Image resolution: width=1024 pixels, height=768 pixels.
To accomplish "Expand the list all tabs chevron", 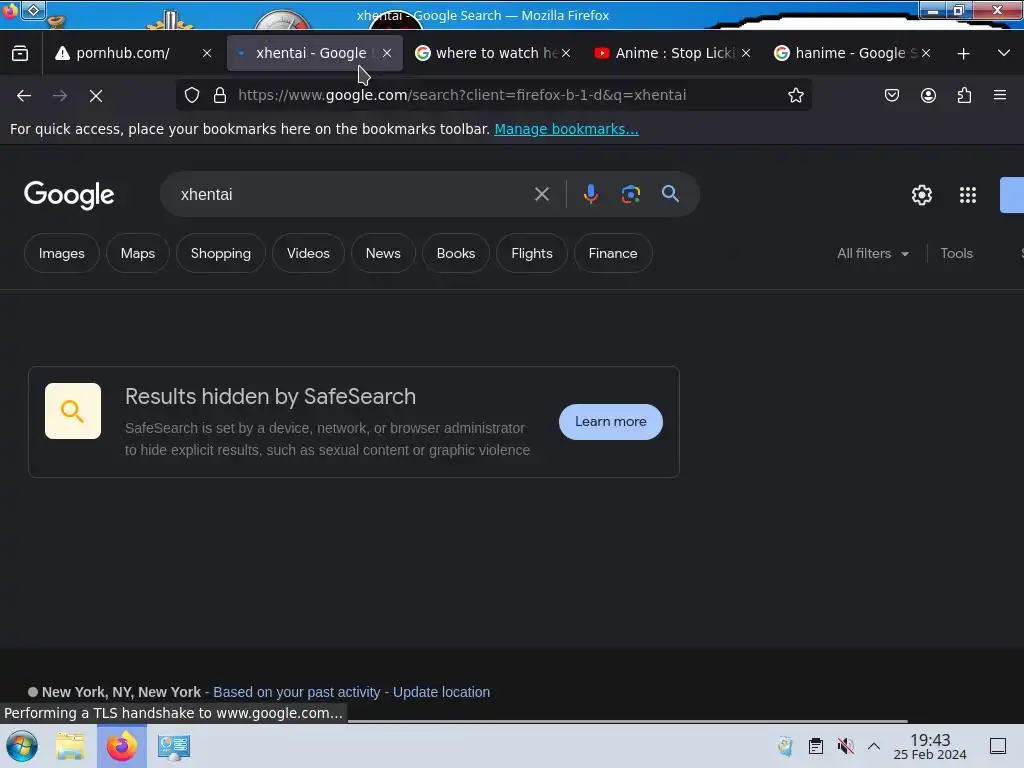I will click(x=1004, y=53).
